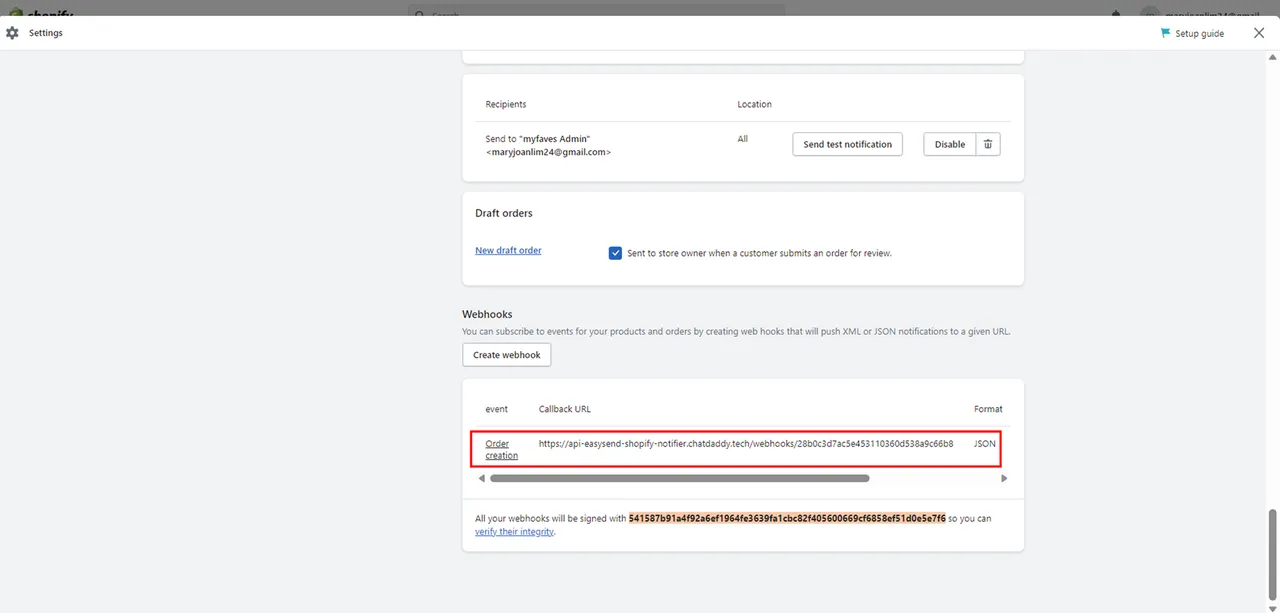Close the Settings panel with X
This screenshot has height=613, width=1280.
pyautogui.click(x=1258, y=33)
